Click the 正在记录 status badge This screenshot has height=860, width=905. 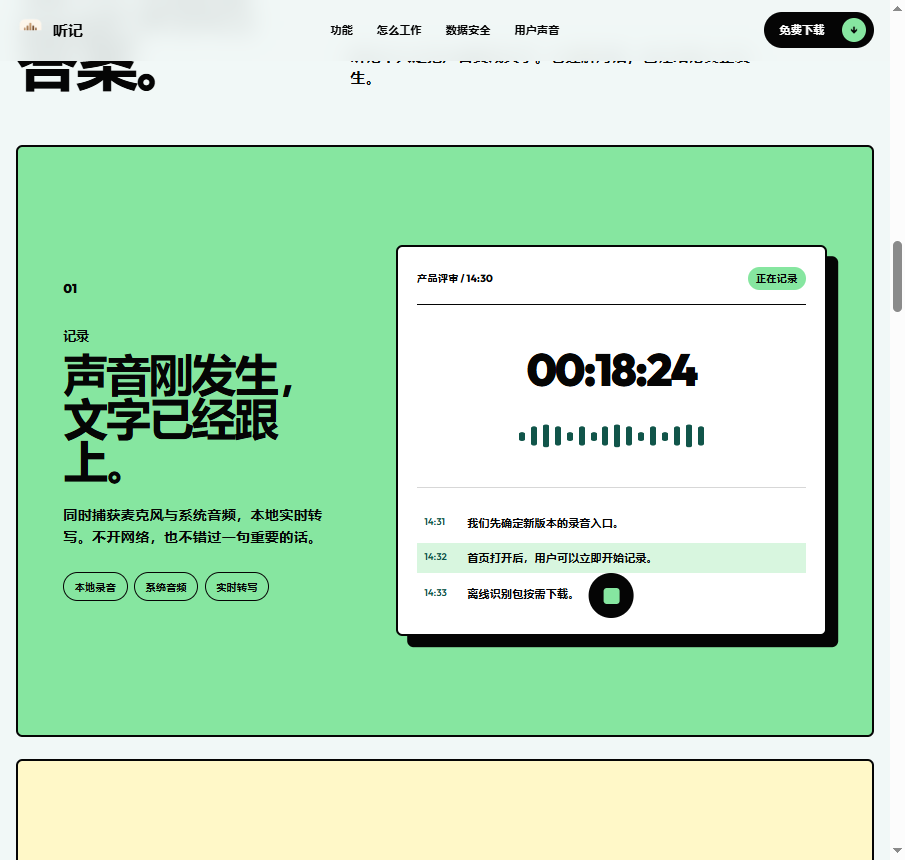[776, 279]
